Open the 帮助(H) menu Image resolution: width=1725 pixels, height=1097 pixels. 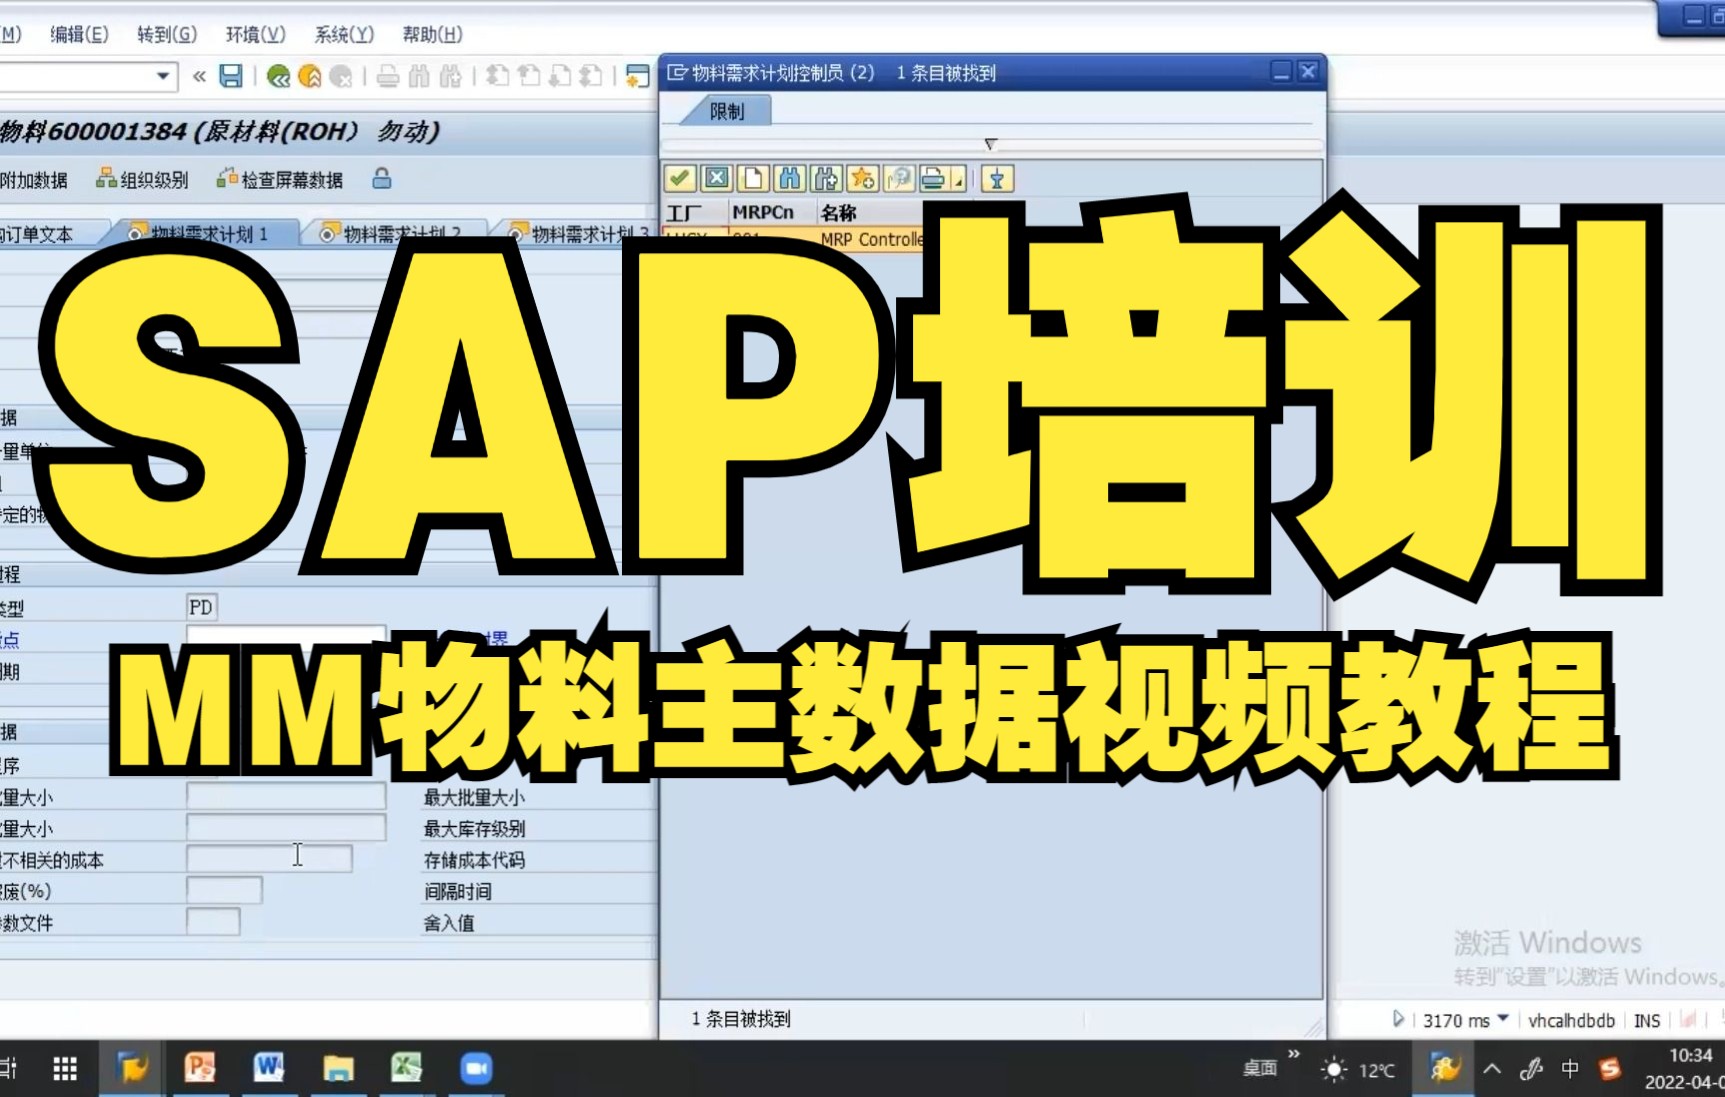click(x=432, y=34)
